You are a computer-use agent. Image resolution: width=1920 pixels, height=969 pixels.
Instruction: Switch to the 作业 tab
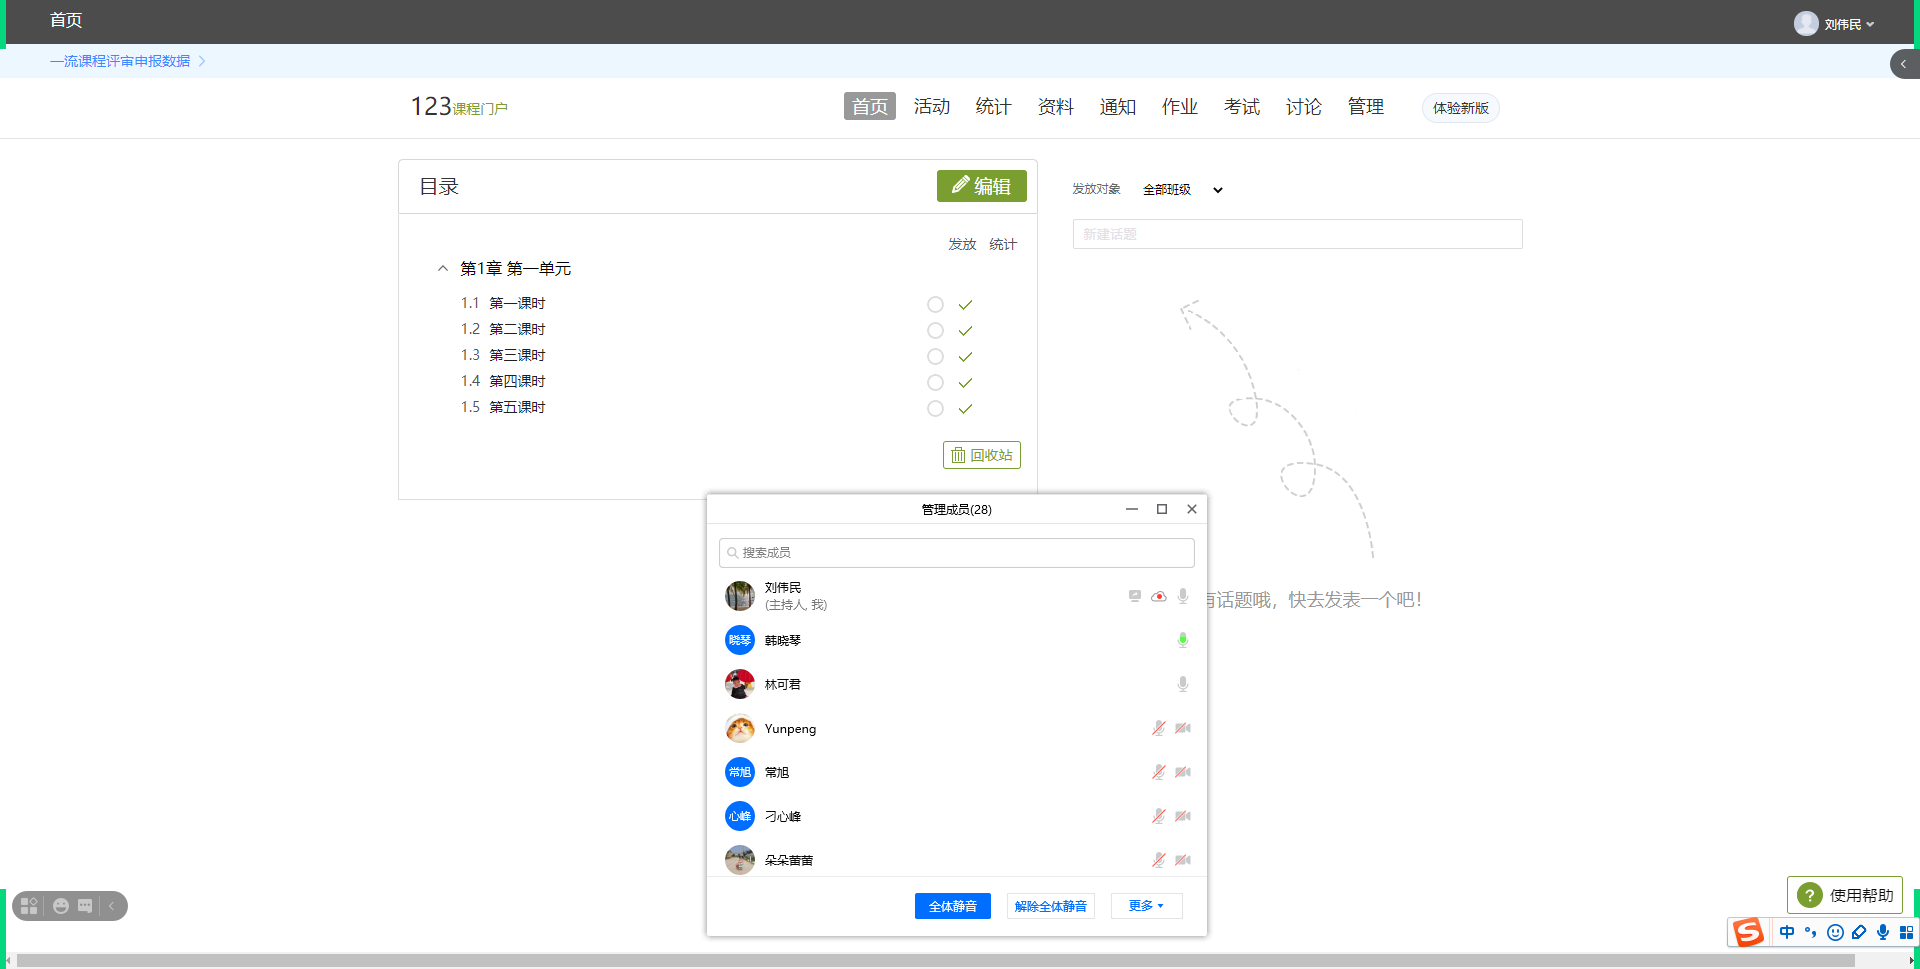[x=1179, y=107]
